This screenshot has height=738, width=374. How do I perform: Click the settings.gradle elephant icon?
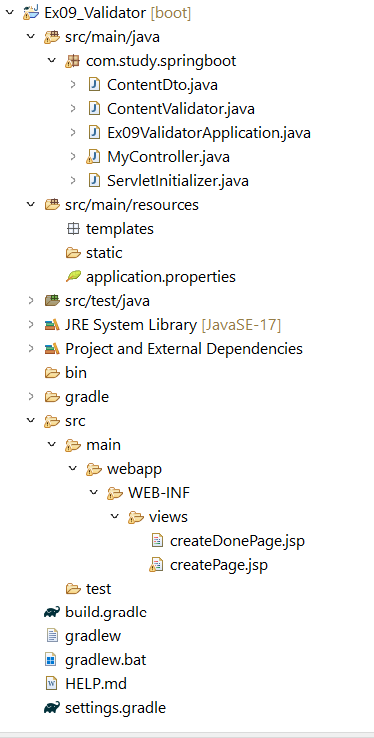click(51, 707)
